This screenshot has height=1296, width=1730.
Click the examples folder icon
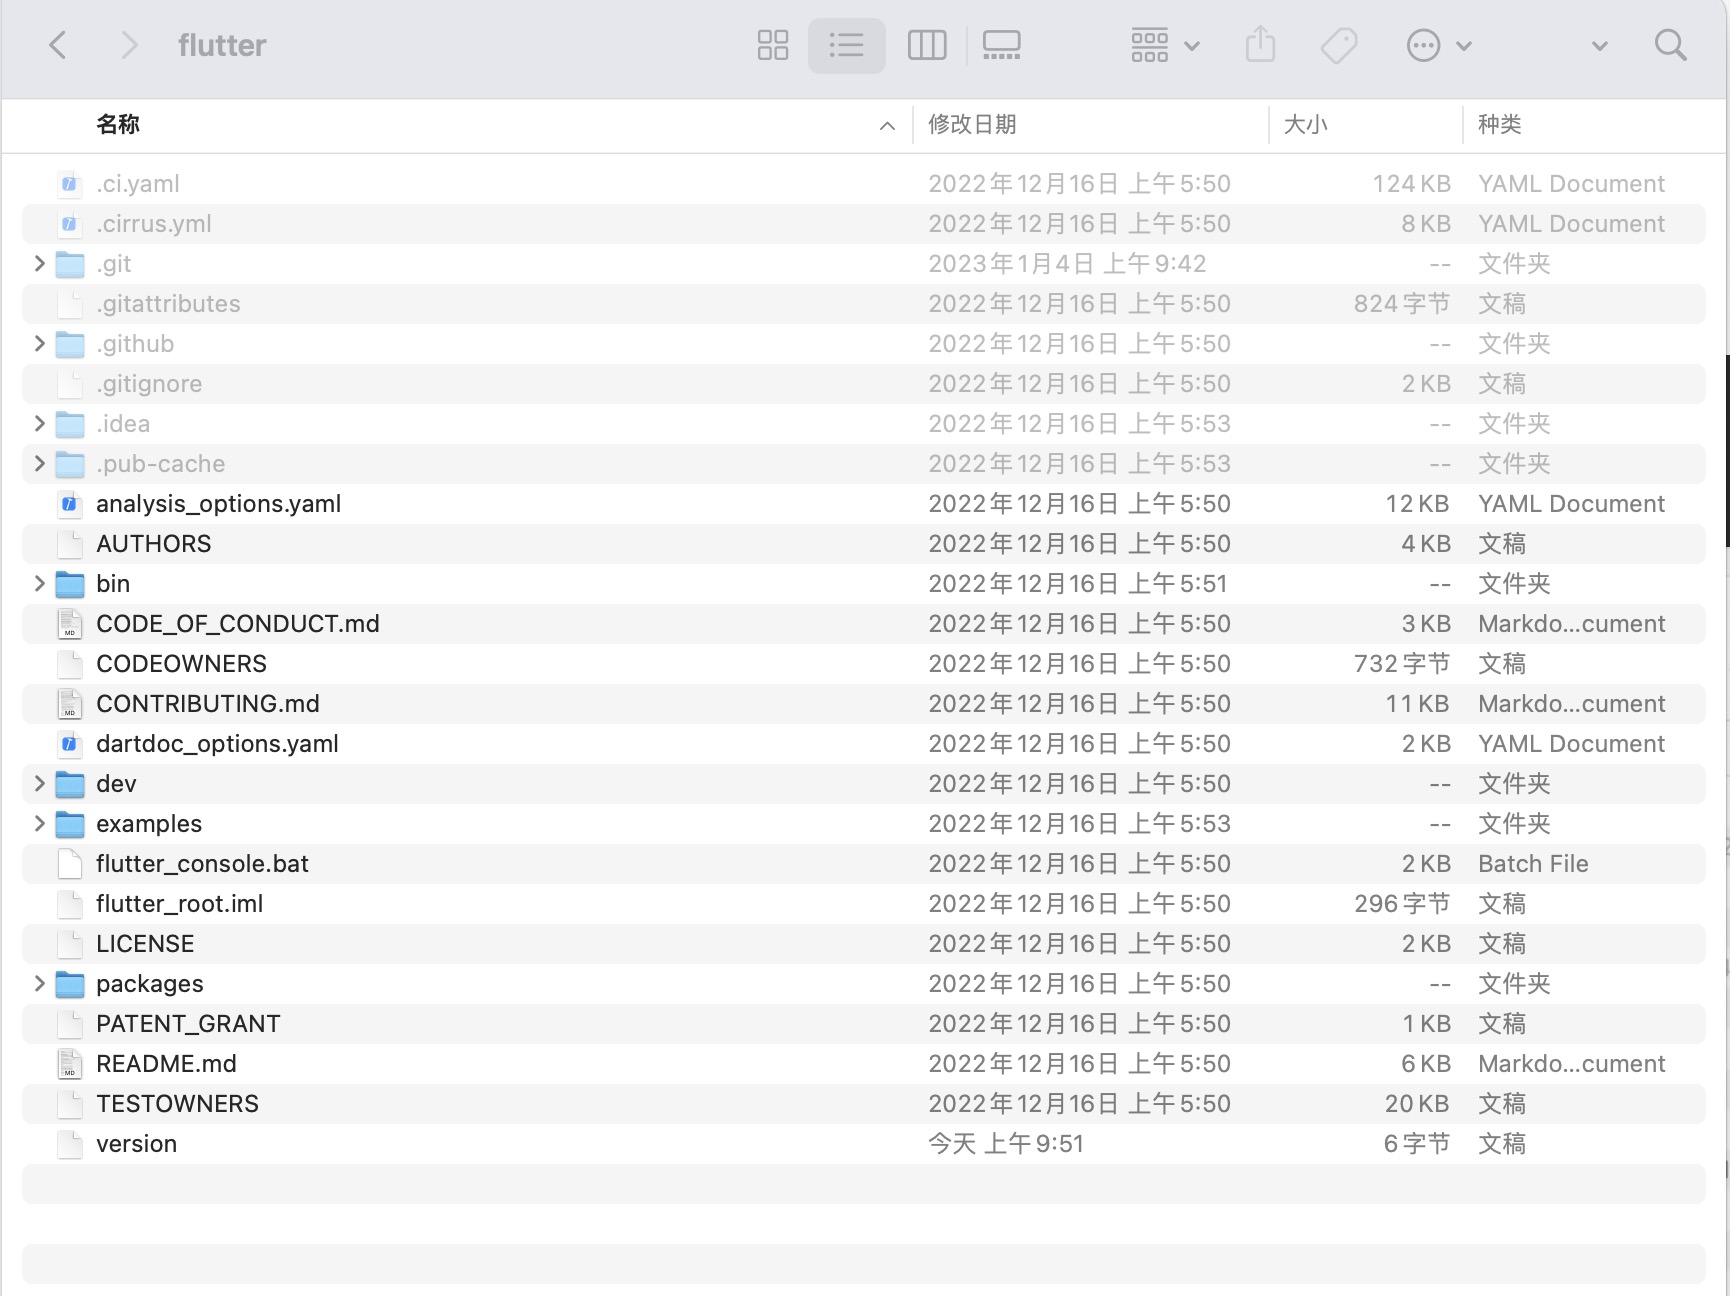[x=70, y=824]
